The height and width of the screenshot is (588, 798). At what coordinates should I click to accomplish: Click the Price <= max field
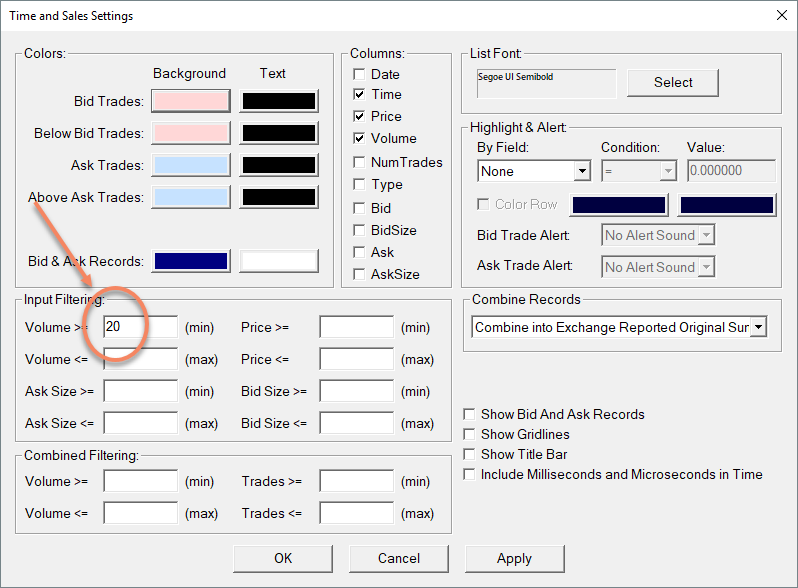(357, 359)
